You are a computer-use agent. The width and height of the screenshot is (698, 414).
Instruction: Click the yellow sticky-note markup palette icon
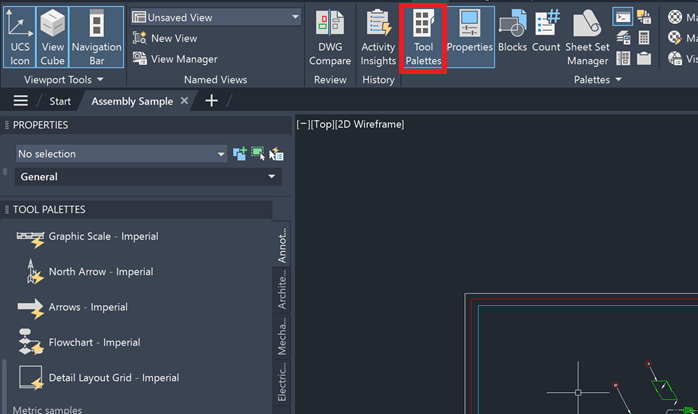tap(644, 17)
